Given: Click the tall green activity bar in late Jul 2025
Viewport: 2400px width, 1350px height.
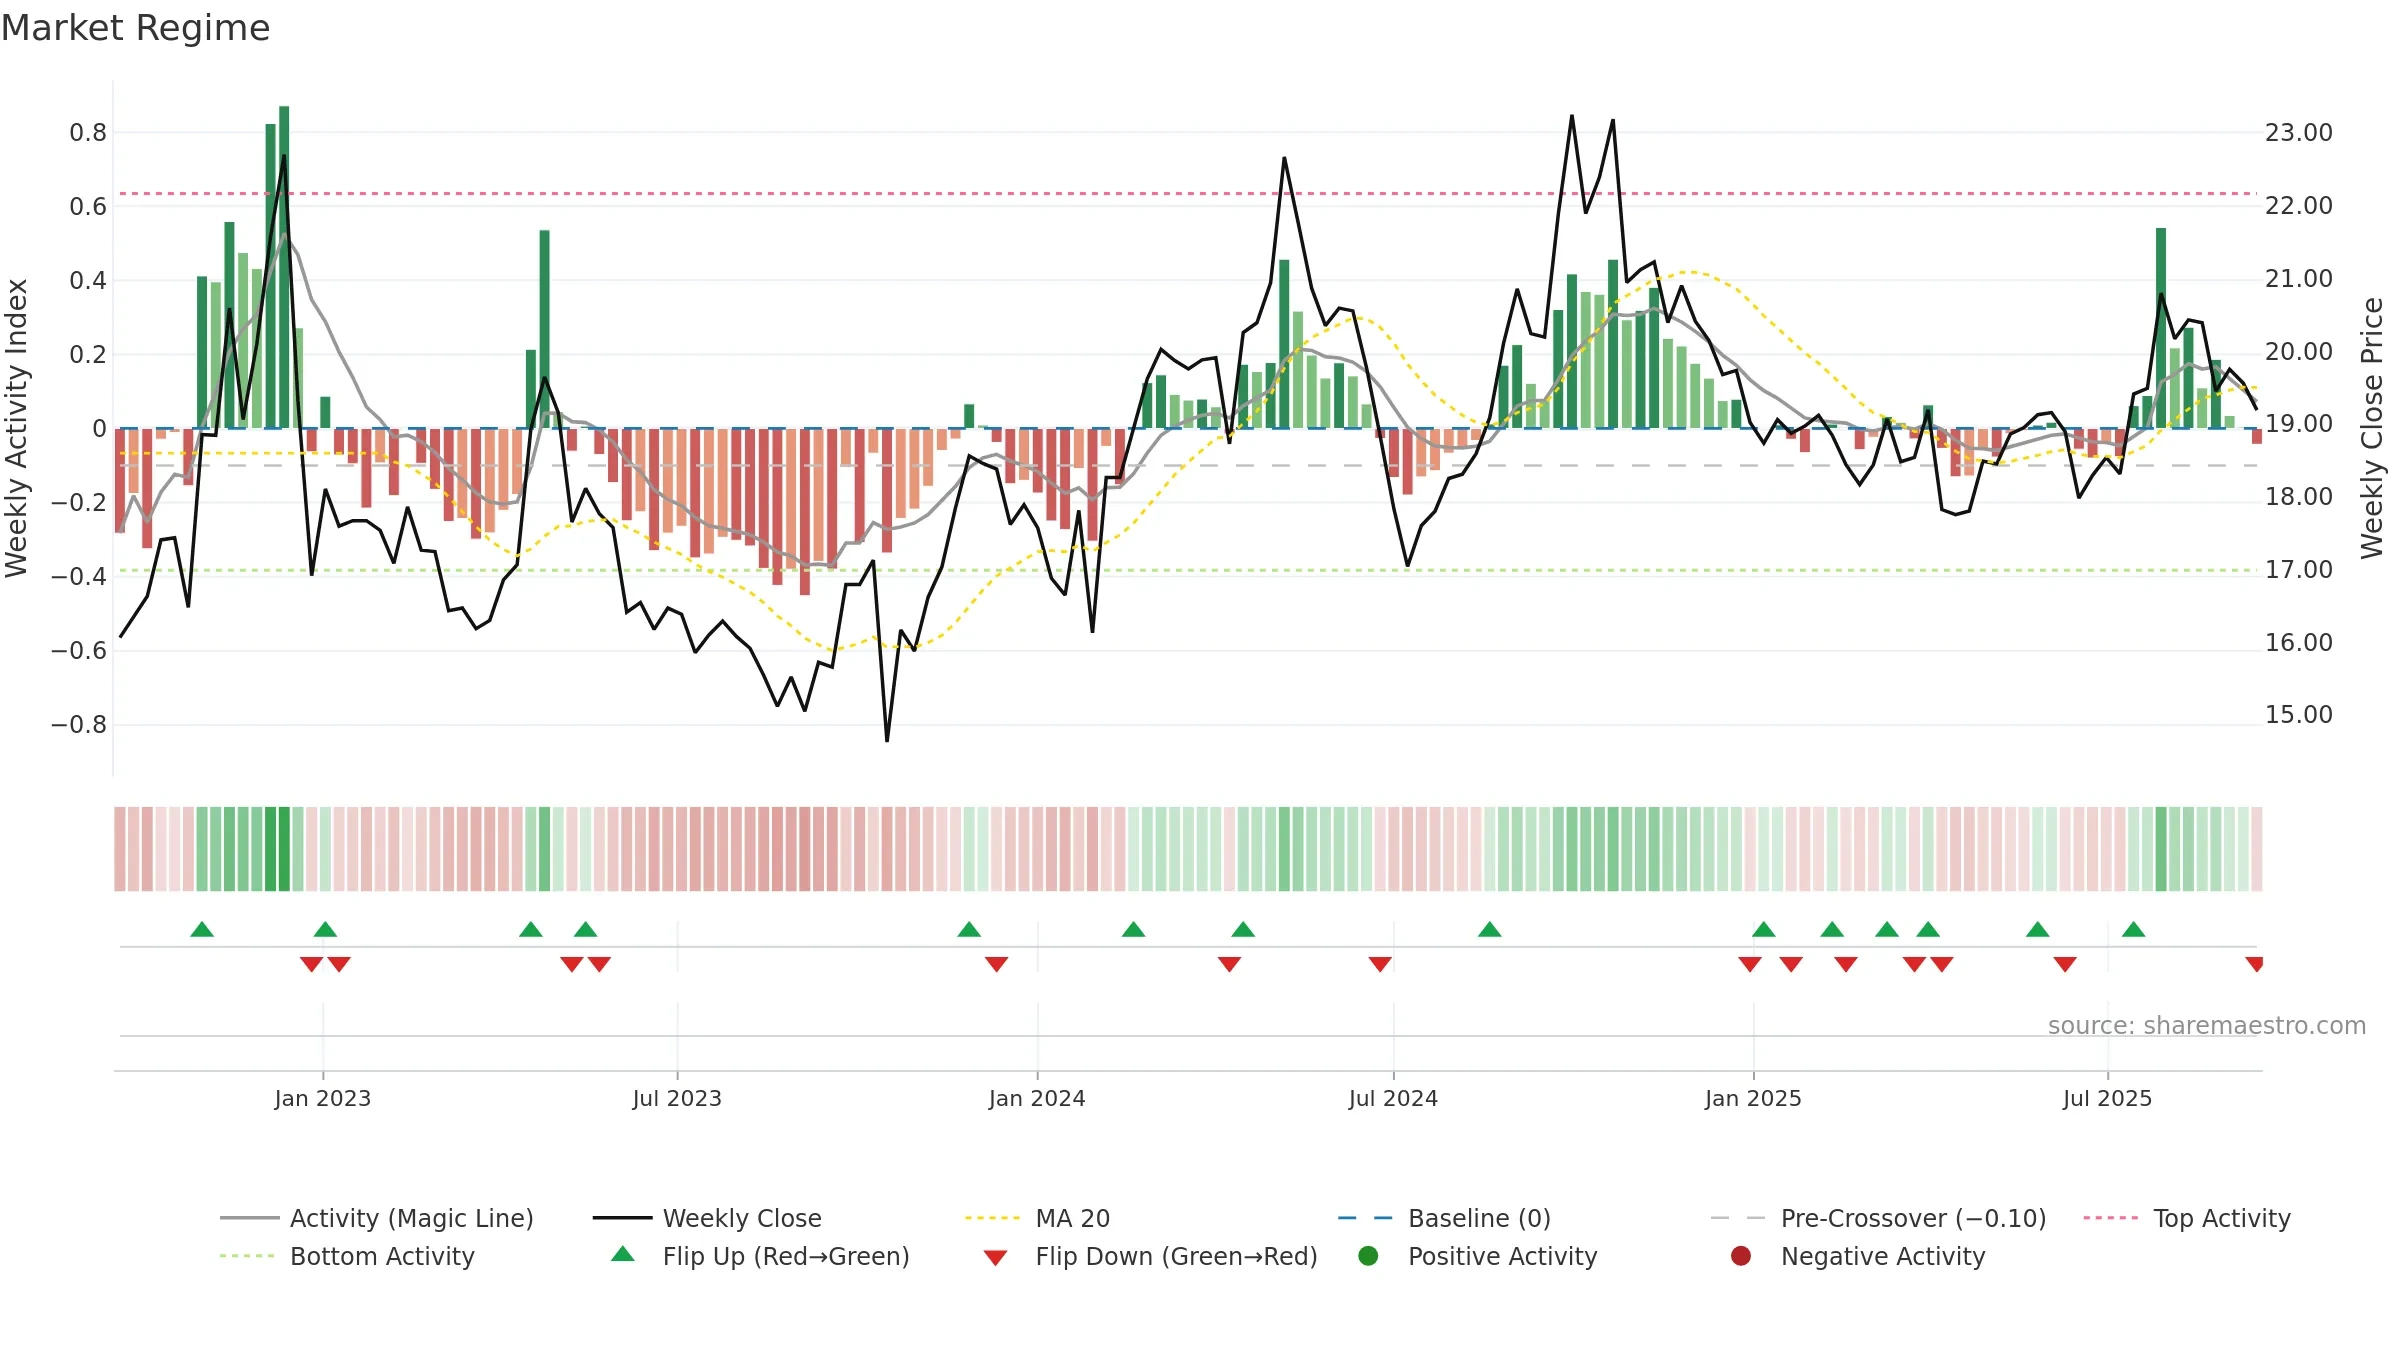Looking at the screenshot, I should click(2161, 328).
